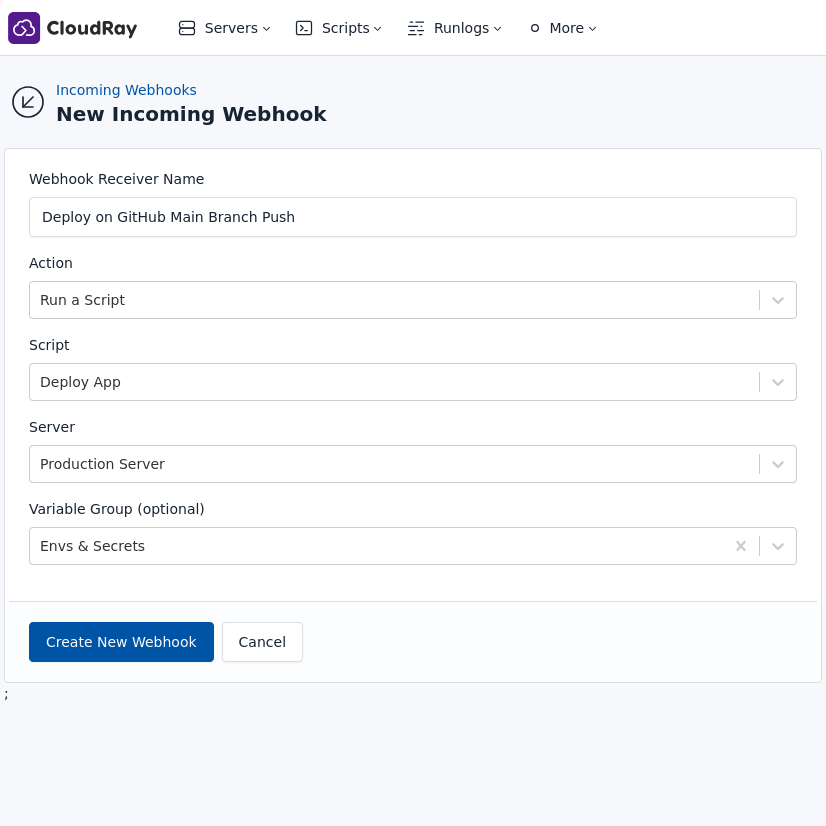Open the Scripts menu

[x=345, y=28]
